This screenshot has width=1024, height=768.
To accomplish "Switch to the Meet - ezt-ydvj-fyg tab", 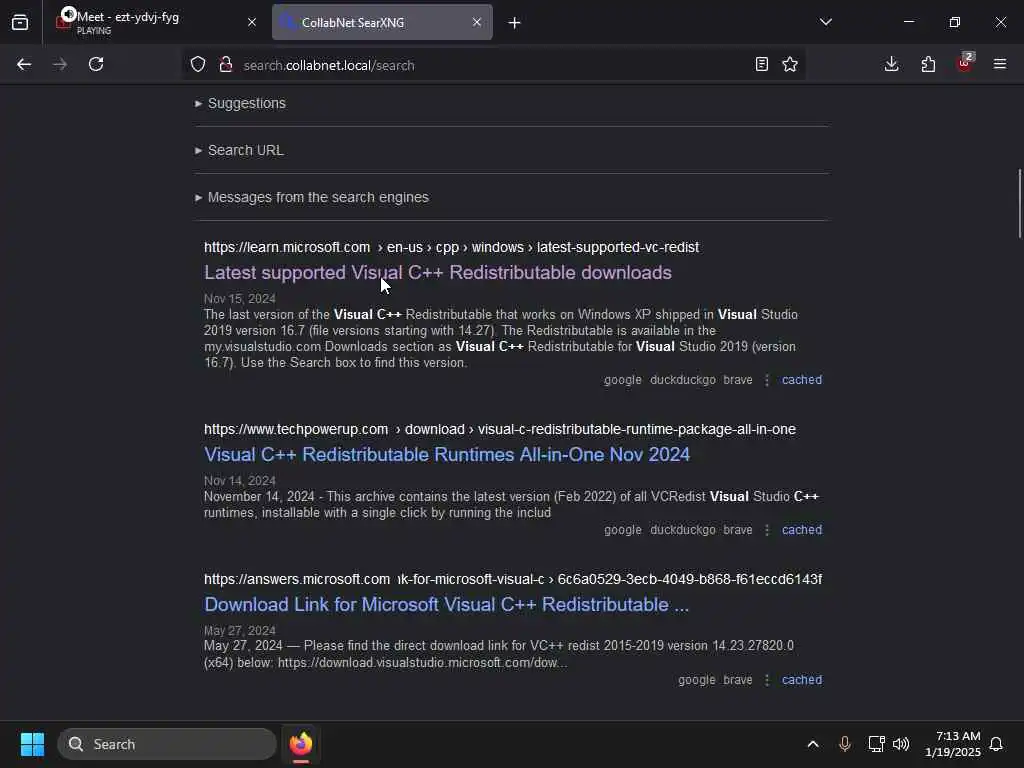I will pos(156,22).
